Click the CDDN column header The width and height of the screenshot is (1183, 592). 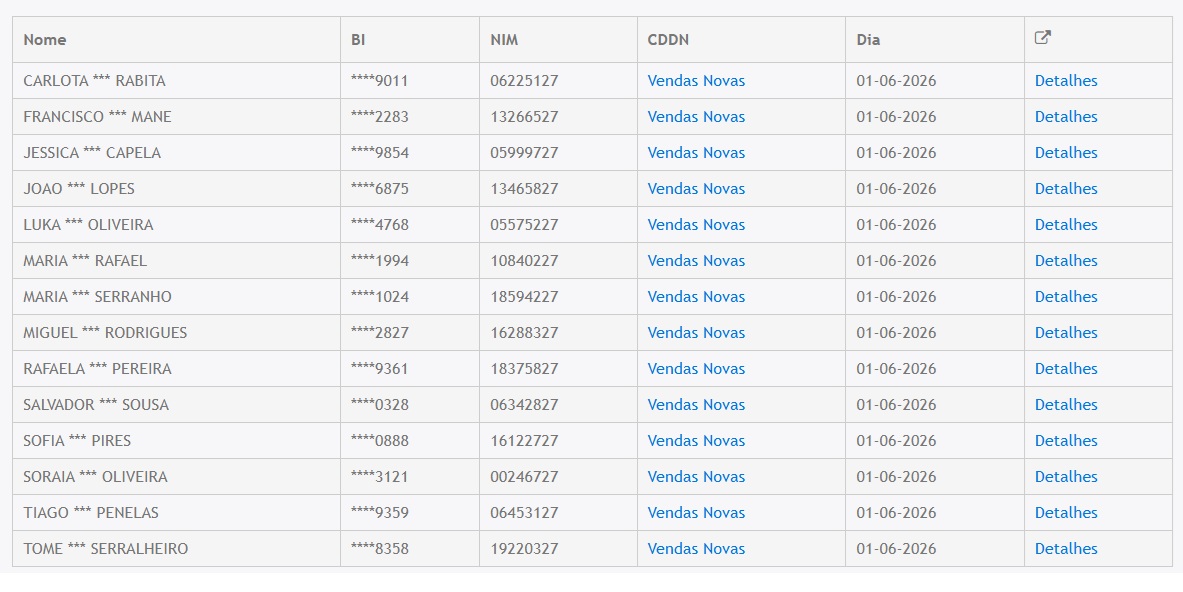coord(668,40)
